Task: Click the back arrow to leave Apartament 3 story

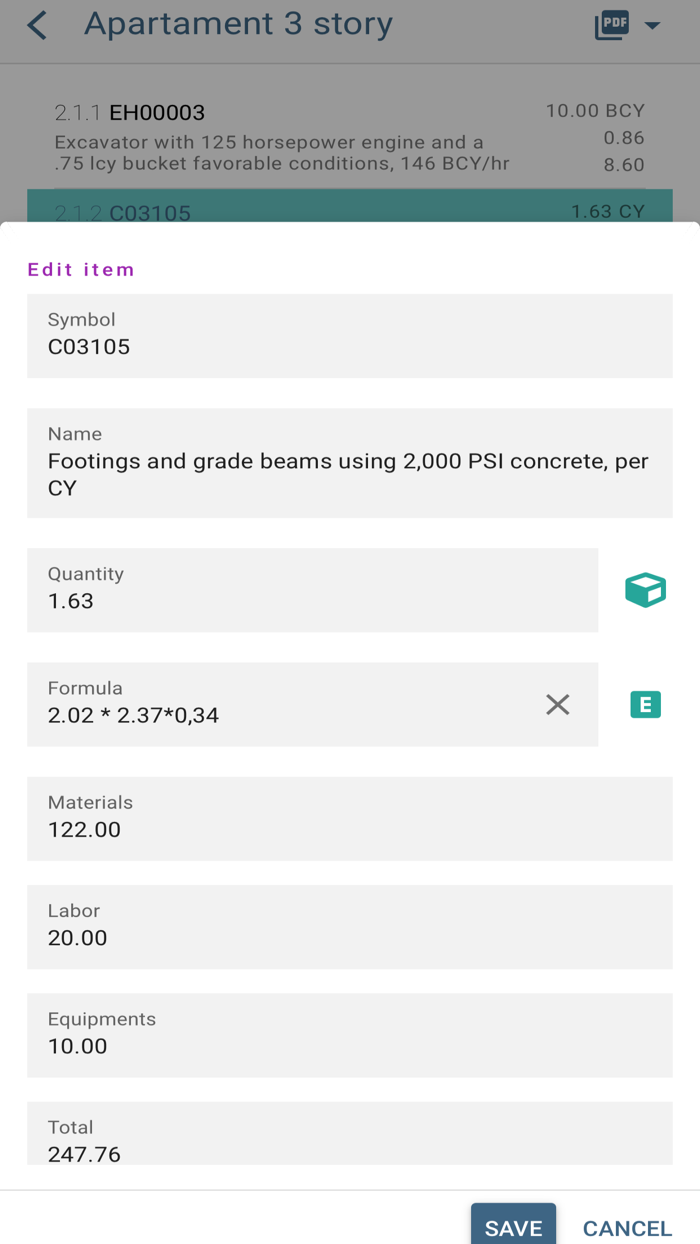Action: [x=36, y=25]
